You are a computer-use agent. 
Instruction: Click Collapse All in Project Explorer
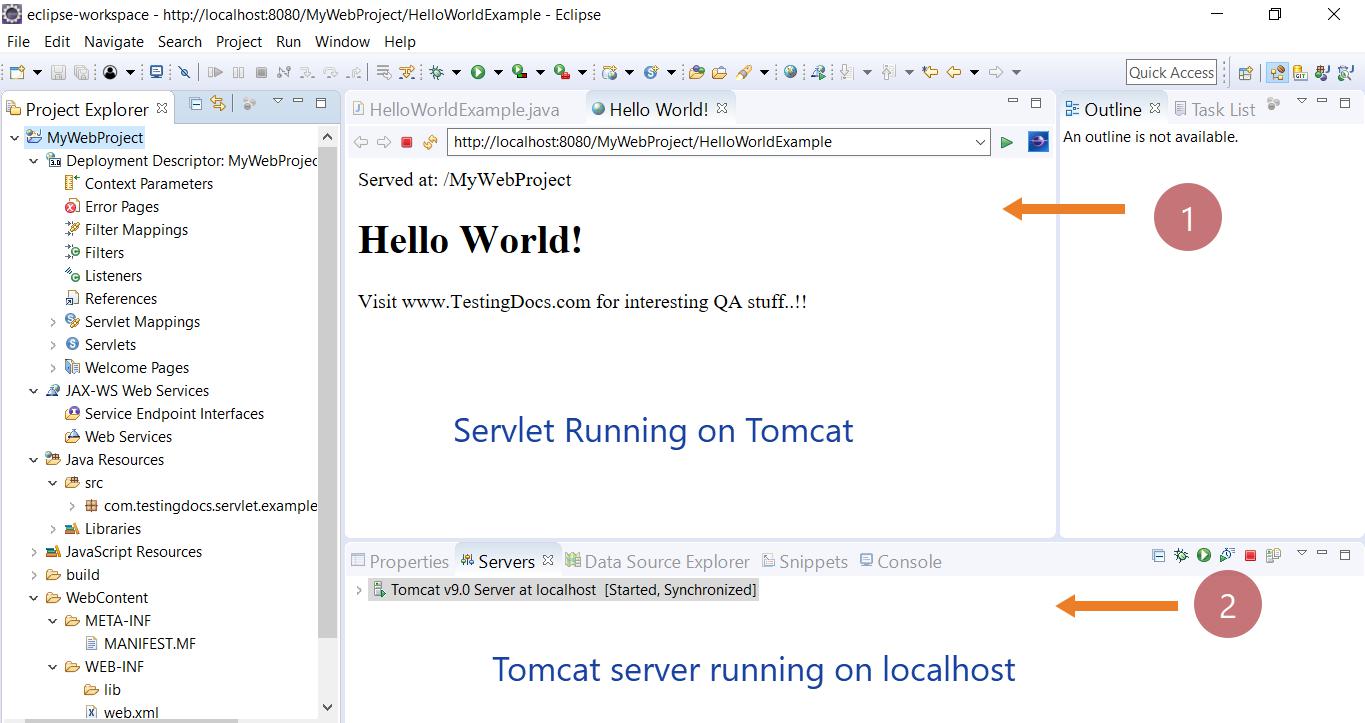pyautogui.click(x=196, y=103)
